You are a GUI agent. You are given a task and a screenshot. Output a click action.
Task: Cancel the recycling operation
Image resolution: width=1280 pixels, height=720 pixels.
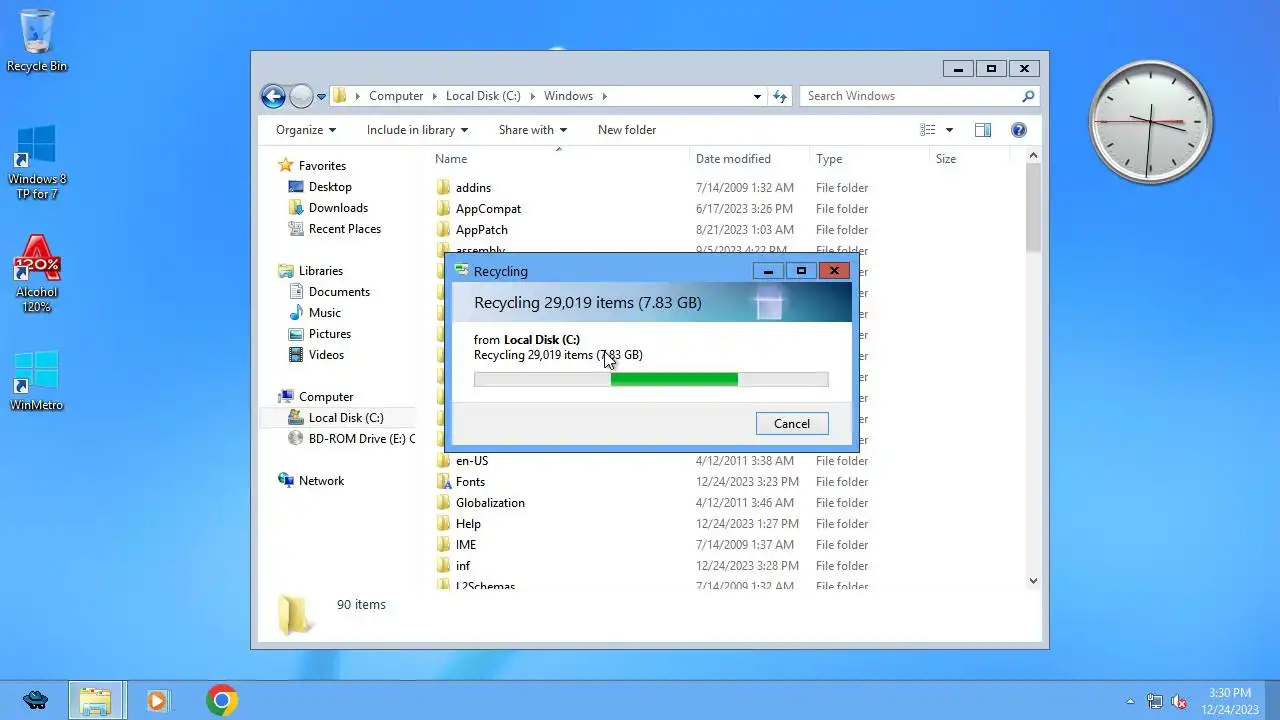click(792, 424)
